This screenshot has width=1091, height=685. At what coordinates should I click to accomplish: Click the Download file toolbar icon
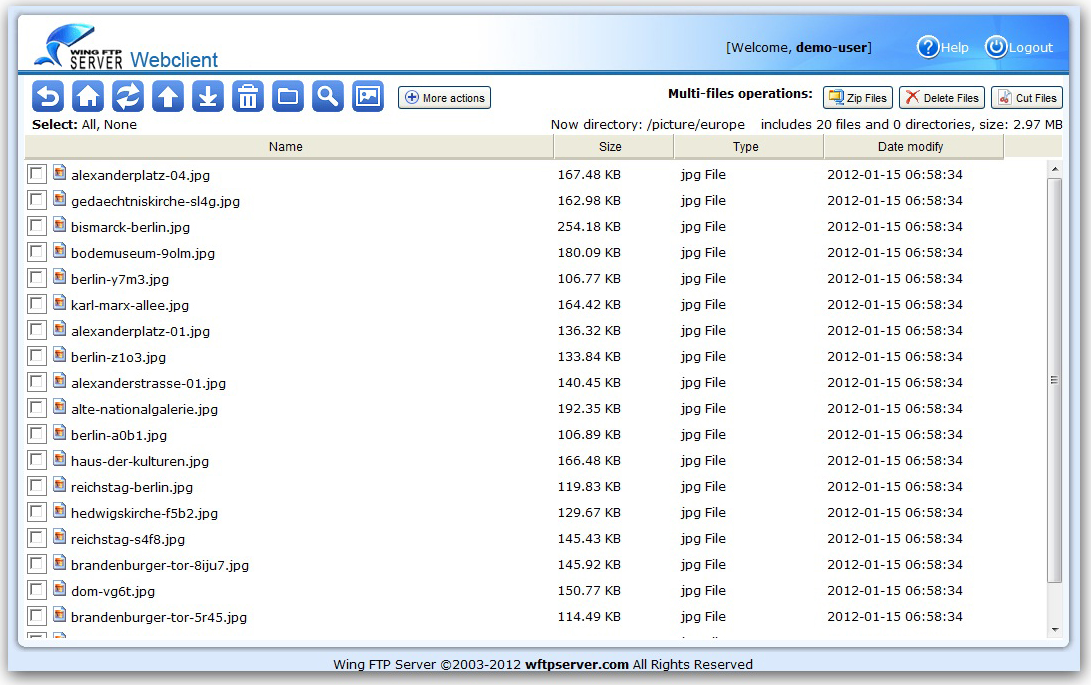click(208, 96)
